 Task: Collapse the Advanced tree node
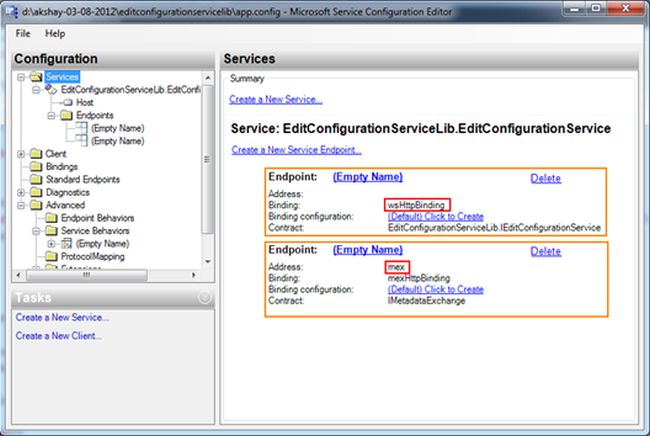21,206
